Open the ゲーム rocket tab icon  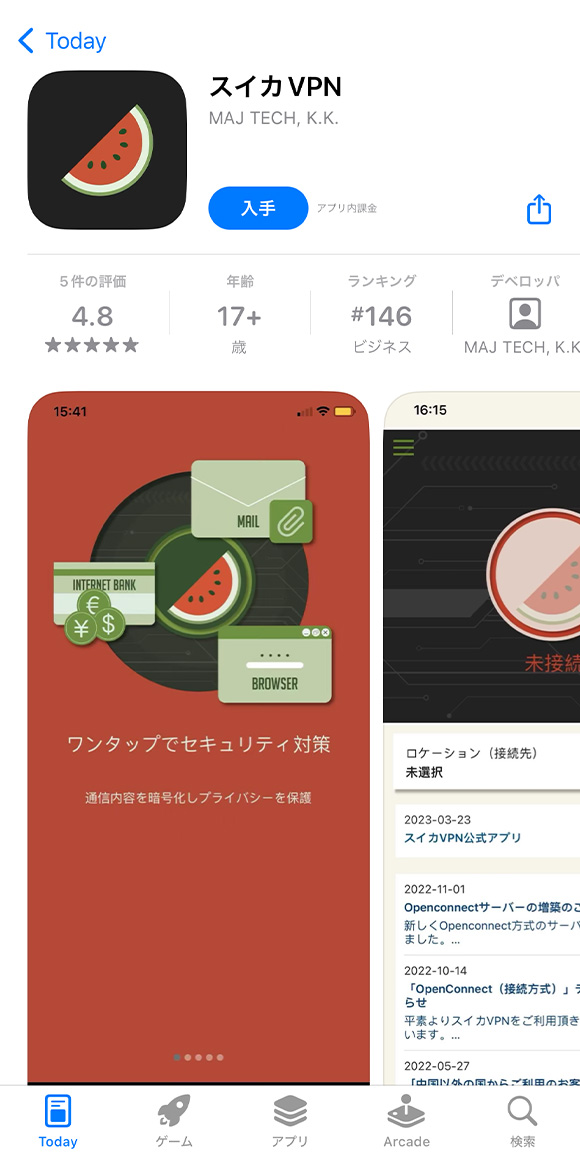point(174,1110)
